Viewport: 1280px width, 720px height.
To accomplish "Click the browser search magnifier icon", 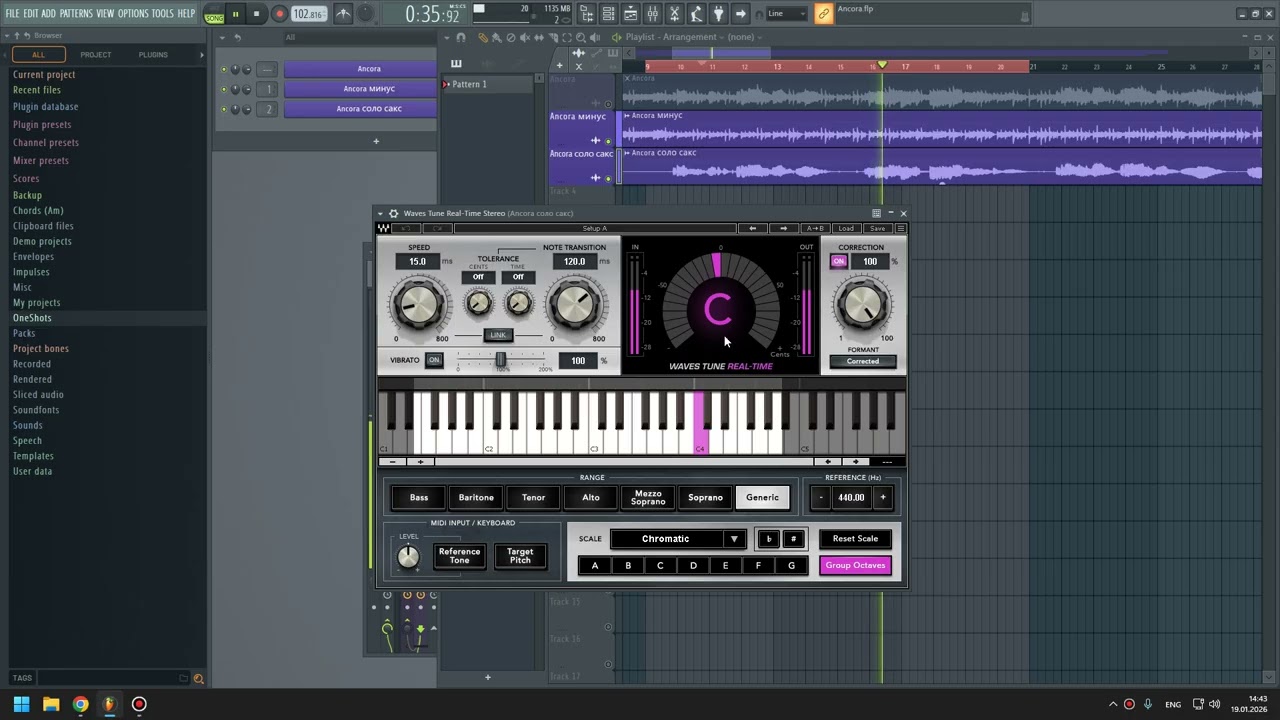I will click(x=198, y=679).
